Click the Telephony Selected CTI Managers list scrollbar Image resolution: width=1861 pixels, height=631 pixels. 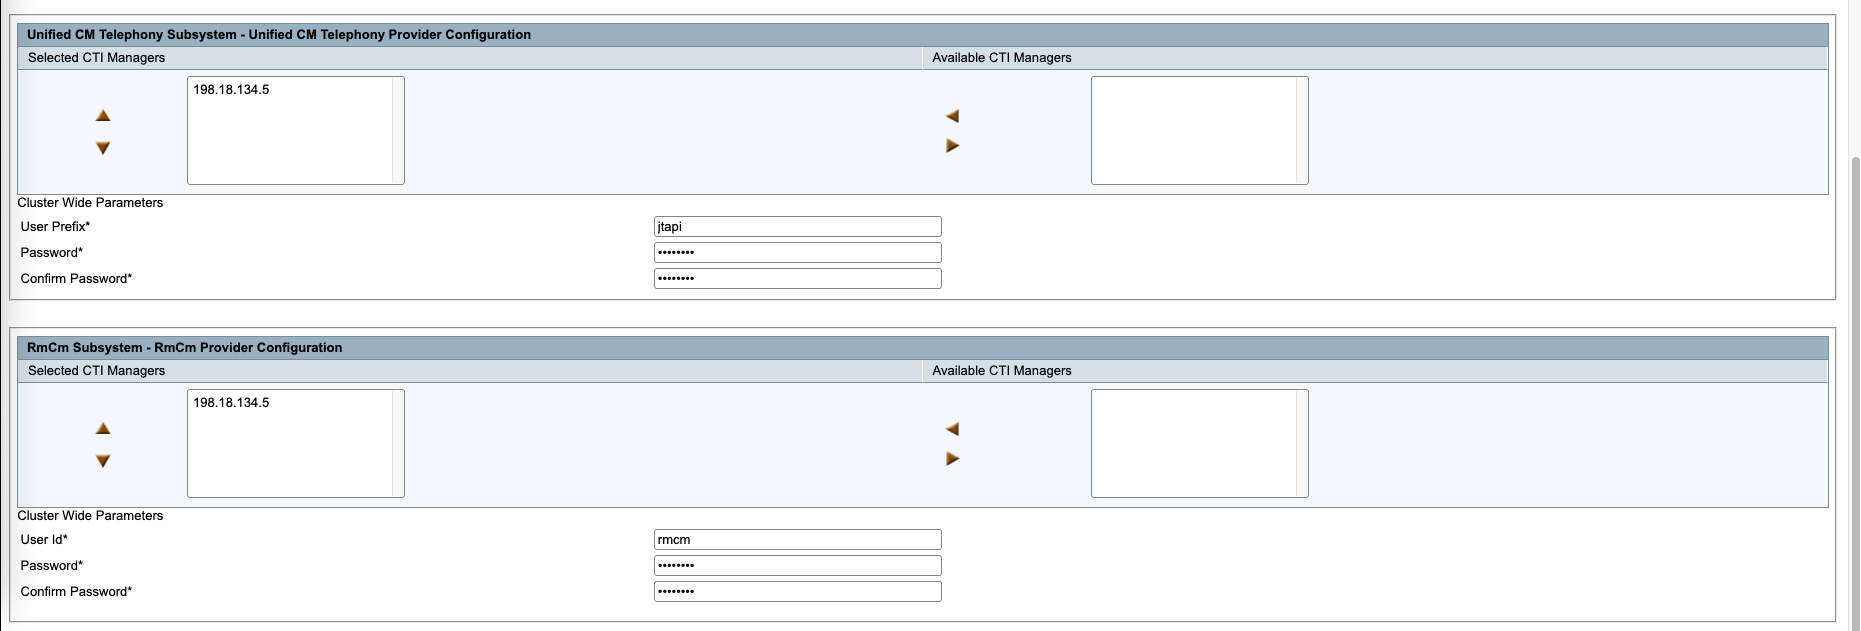(398, 130)
